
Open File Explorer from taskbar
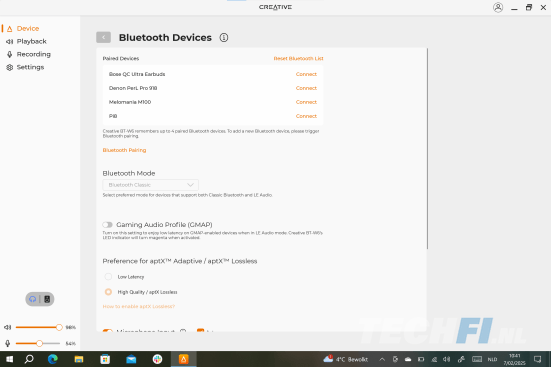(x=79, y=359)
